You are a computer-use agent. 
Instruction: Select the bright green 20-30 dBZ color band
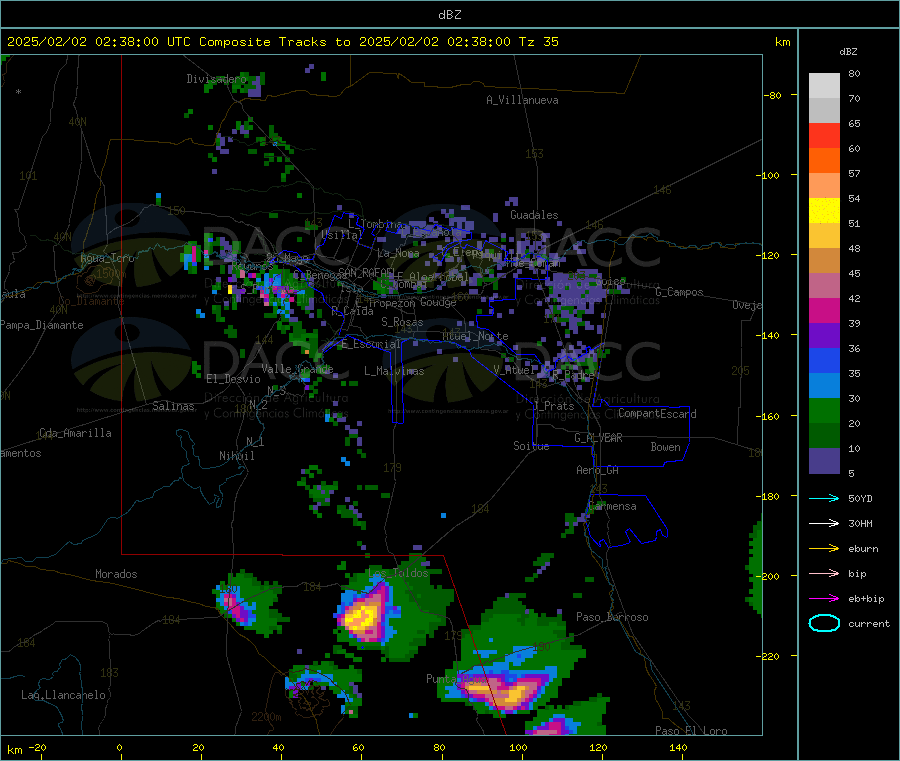click(824, 410)
